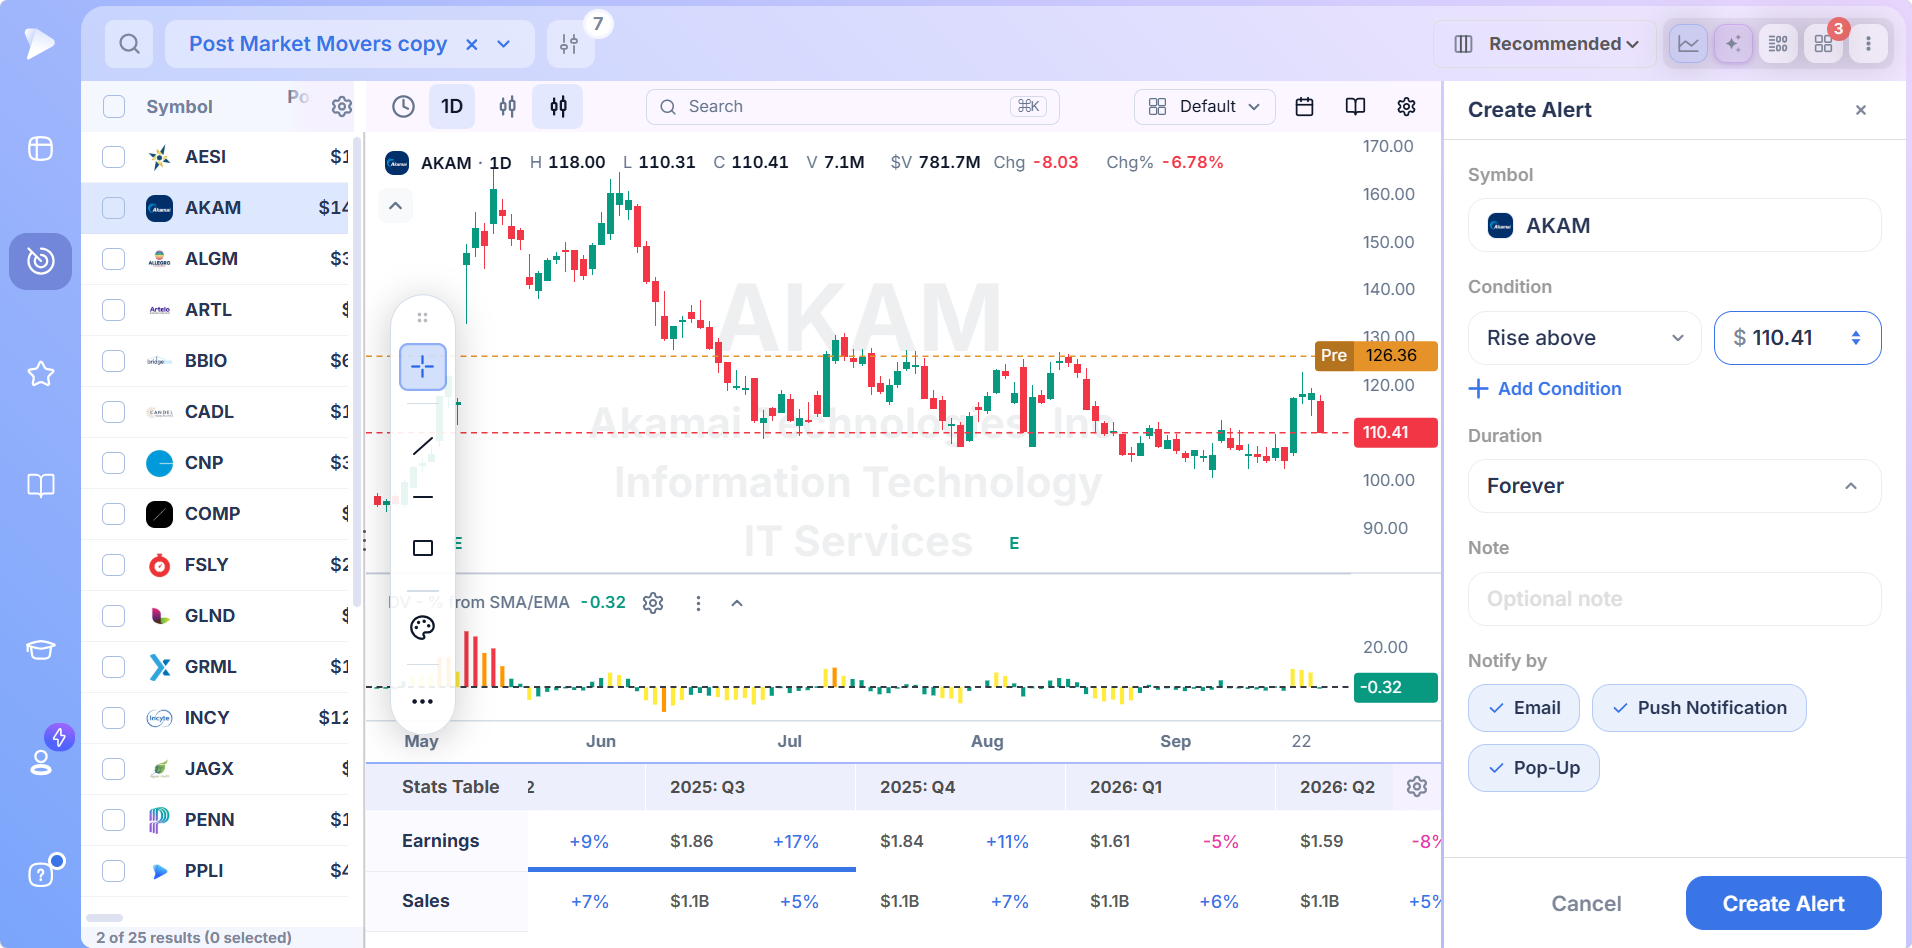This screenshot has width=1912, height=948.
Task: Open the clock time settings icon
Action: [x=403, y=106]
